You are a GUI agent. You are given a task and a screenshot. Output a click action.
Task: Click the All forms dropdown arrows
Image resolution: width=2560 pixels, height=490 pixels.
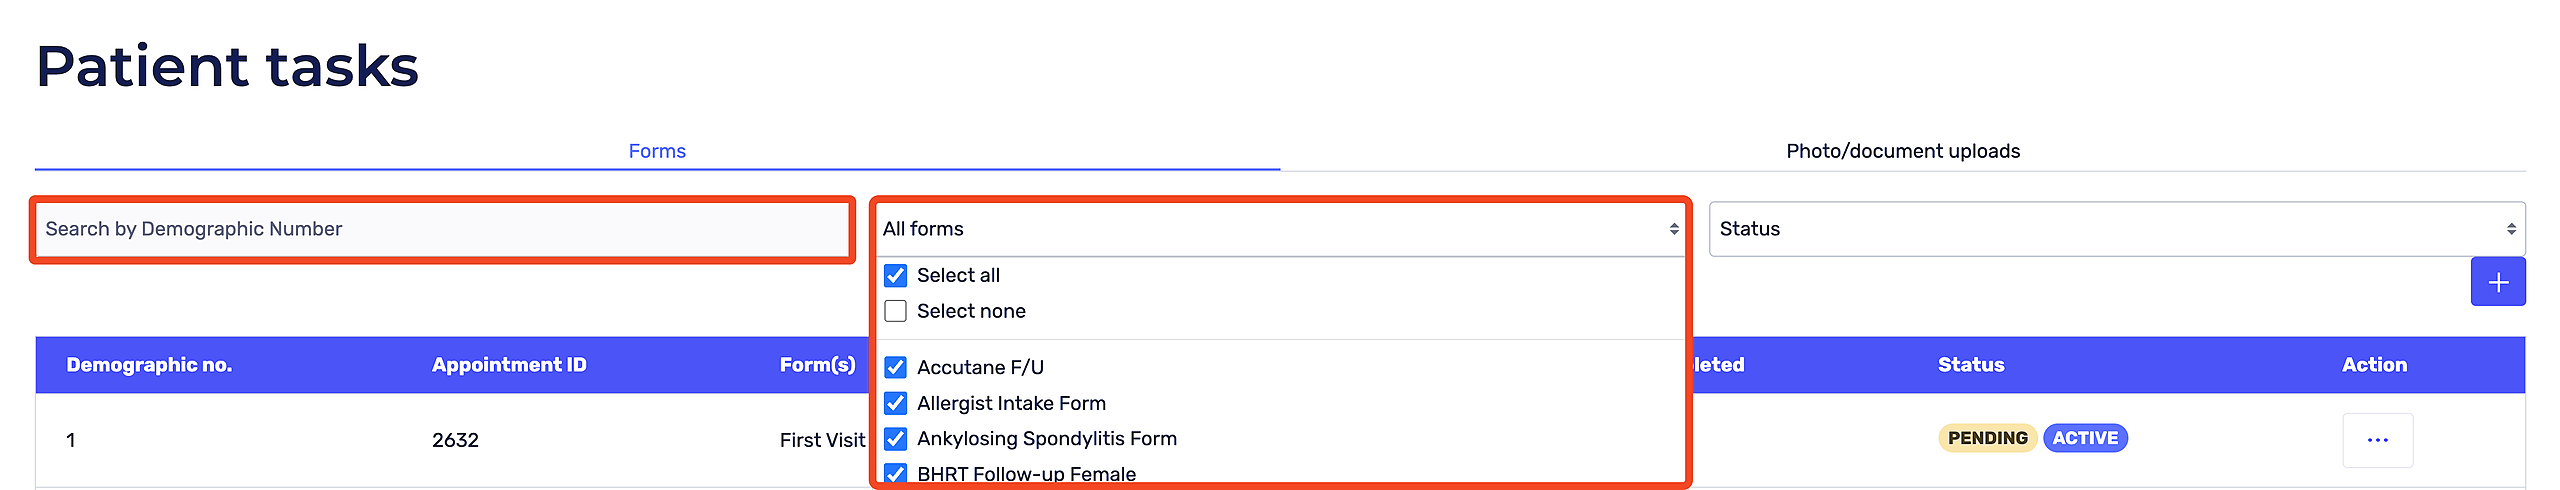point(1673,229)
